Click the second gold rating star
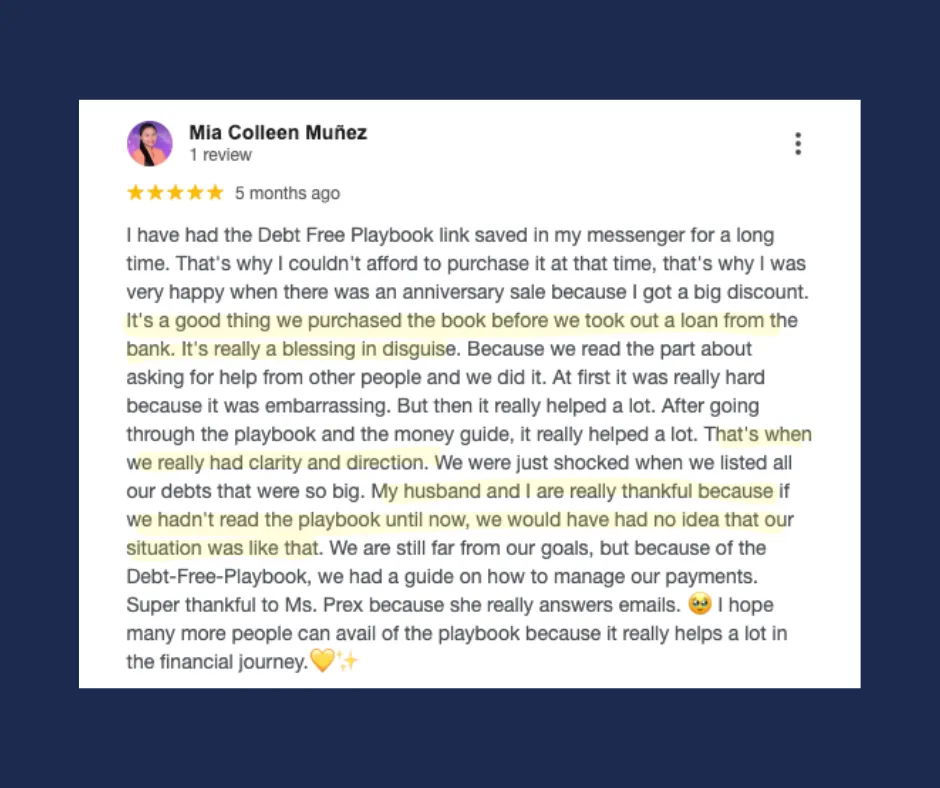The image size is (940, 788). 155,193
